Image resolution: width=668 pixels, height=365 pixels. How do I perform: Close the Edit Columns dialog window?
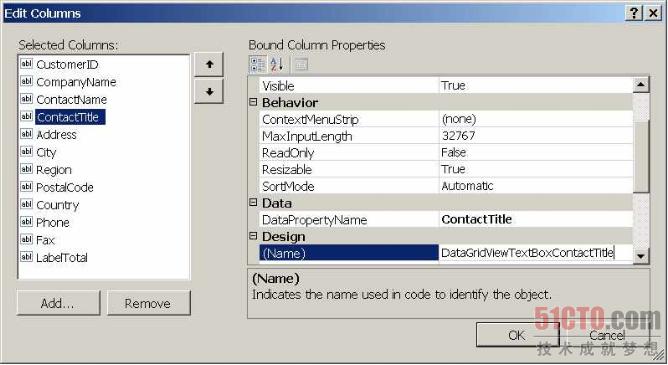tap(652, 13)
